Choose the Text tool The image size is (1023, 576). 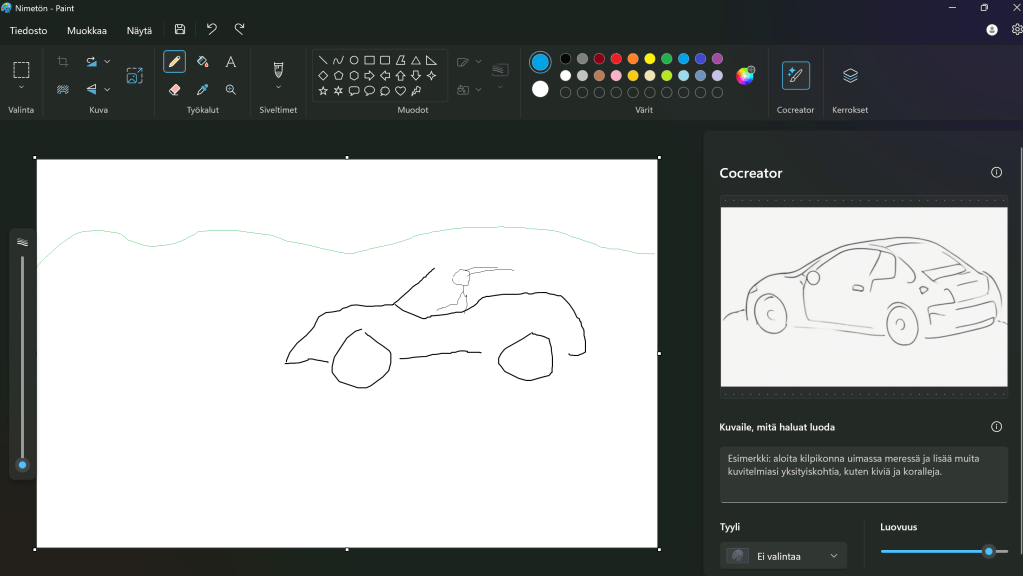pos(231,62)
